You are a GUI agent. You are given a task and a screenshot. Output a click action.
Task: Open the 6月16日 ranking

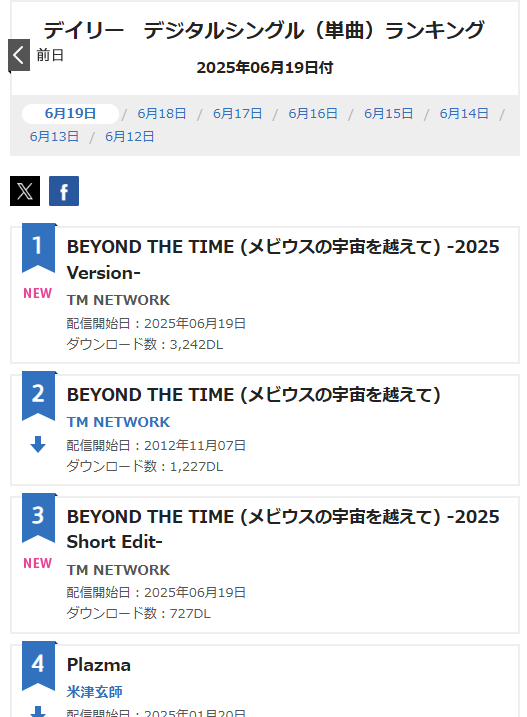click(313, 113)
